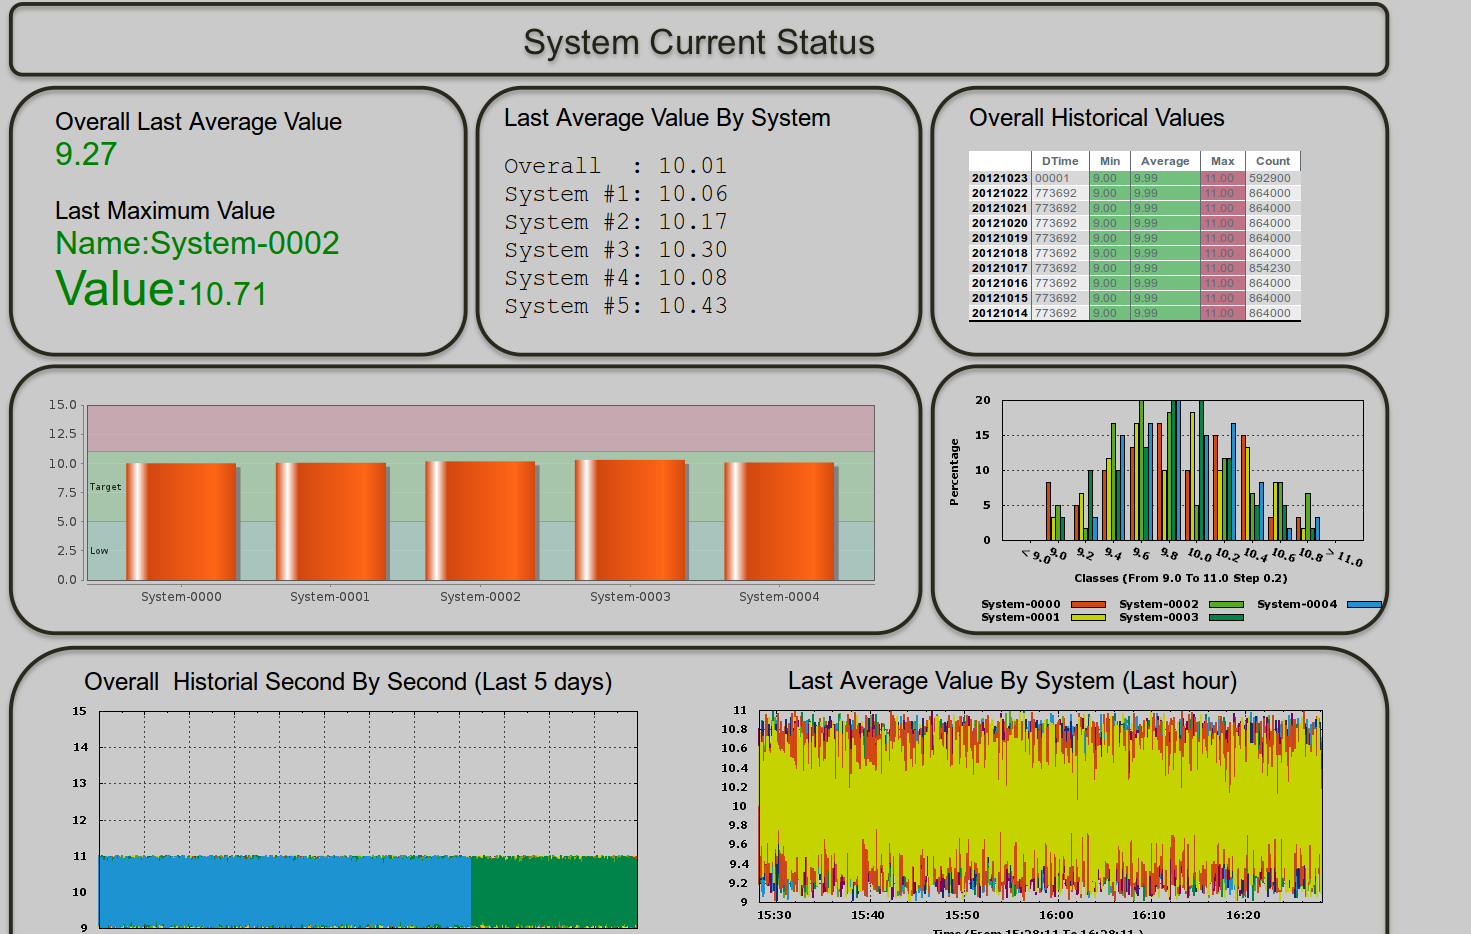Select the Average column header
Image resolution: width=1471 pixels, height=934 pixels.
(1165, 161)
